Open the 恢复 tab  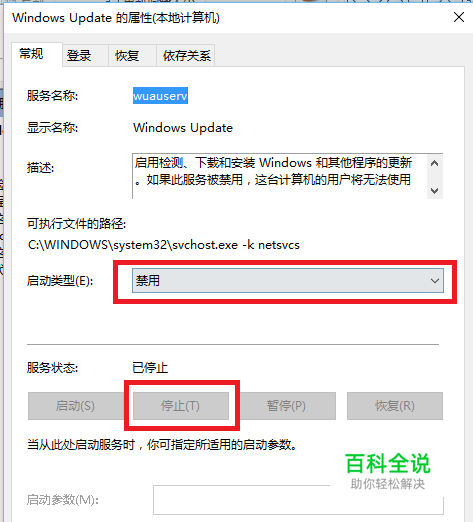pyautogui.click(x=132, y=55)
